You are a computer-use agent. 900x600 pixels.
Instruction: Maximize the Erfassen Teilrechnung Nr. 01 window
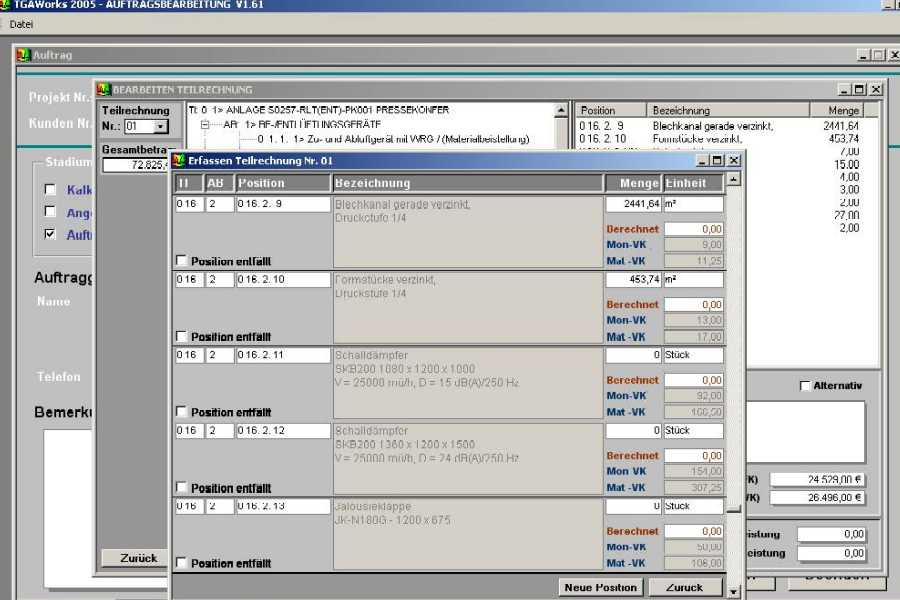718,160
